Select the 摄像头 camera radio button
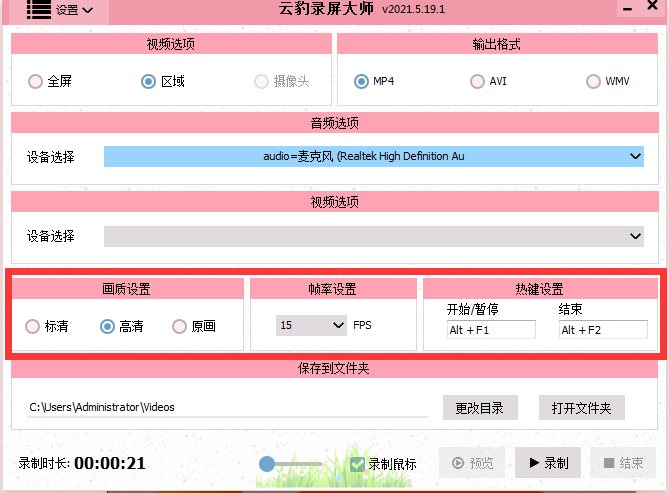Image resolution: width=669 pixels, height=493 pixels. (261, 81)
